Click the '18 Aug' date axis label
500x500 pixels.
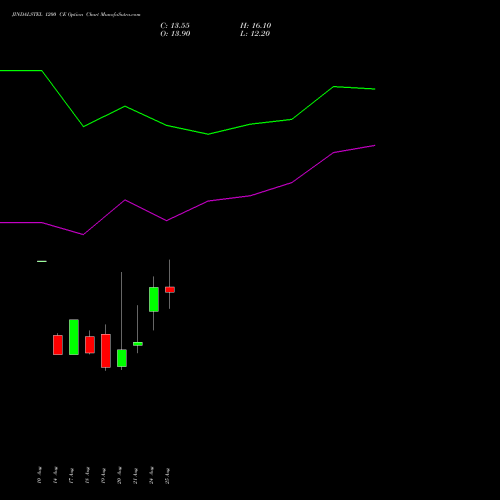pyautogui.click(x=87, y=475)
